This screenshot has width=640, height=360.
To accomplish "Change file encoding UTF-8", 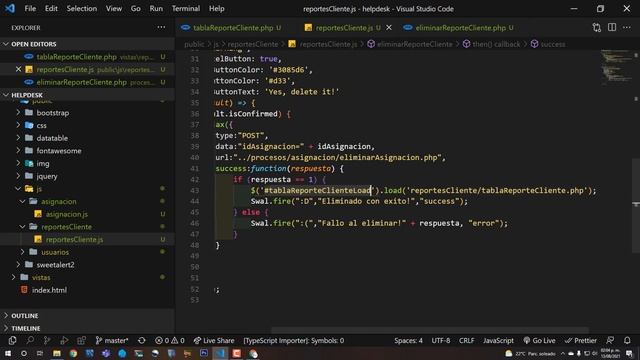I will (441, 340).
